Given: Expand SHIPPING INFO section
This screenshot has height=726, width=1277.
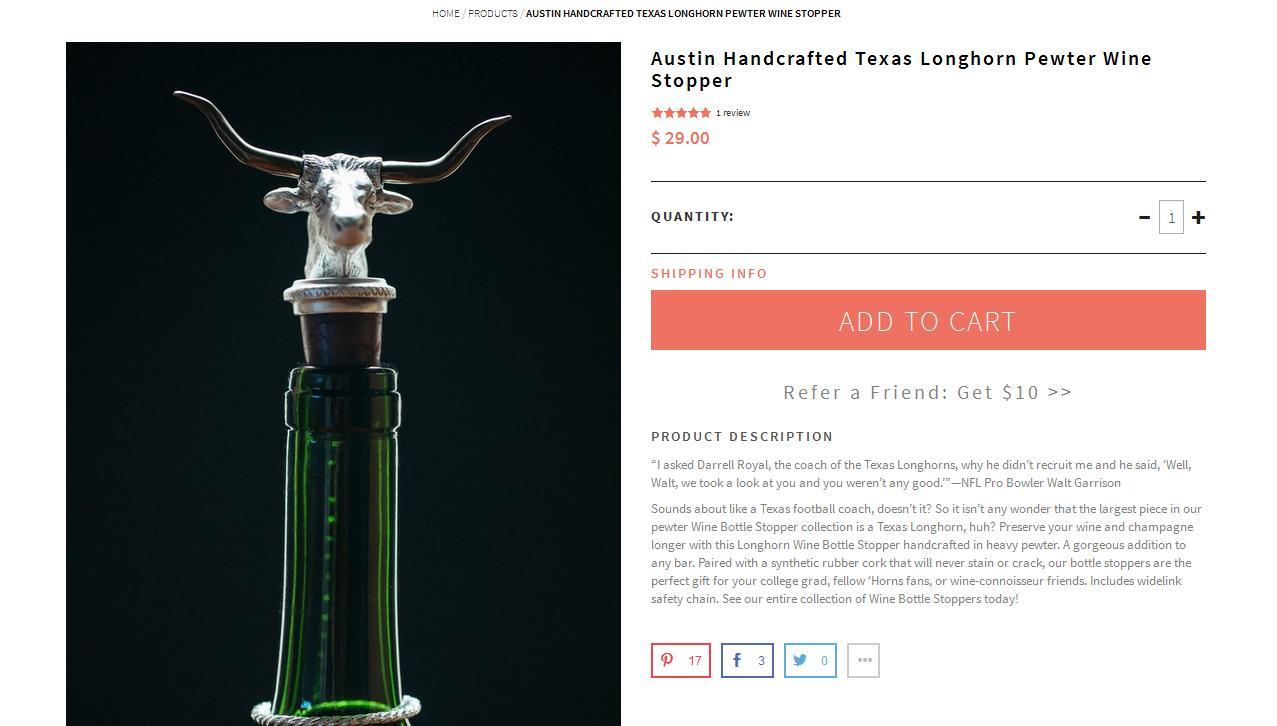Looking at the screenshot, I should pyautogui.click(x=709, y=273).
